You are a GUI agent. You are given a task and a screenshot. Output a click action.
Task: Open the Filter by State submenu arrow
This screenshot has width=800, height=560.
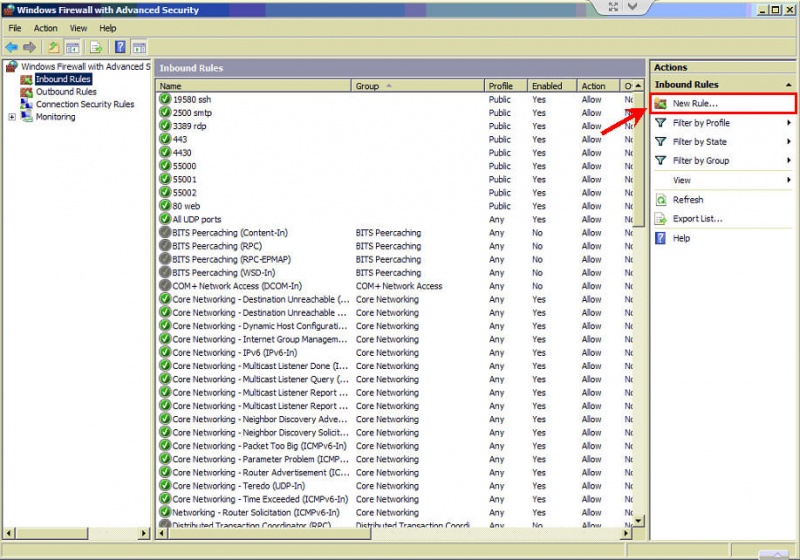coord(789,142)
